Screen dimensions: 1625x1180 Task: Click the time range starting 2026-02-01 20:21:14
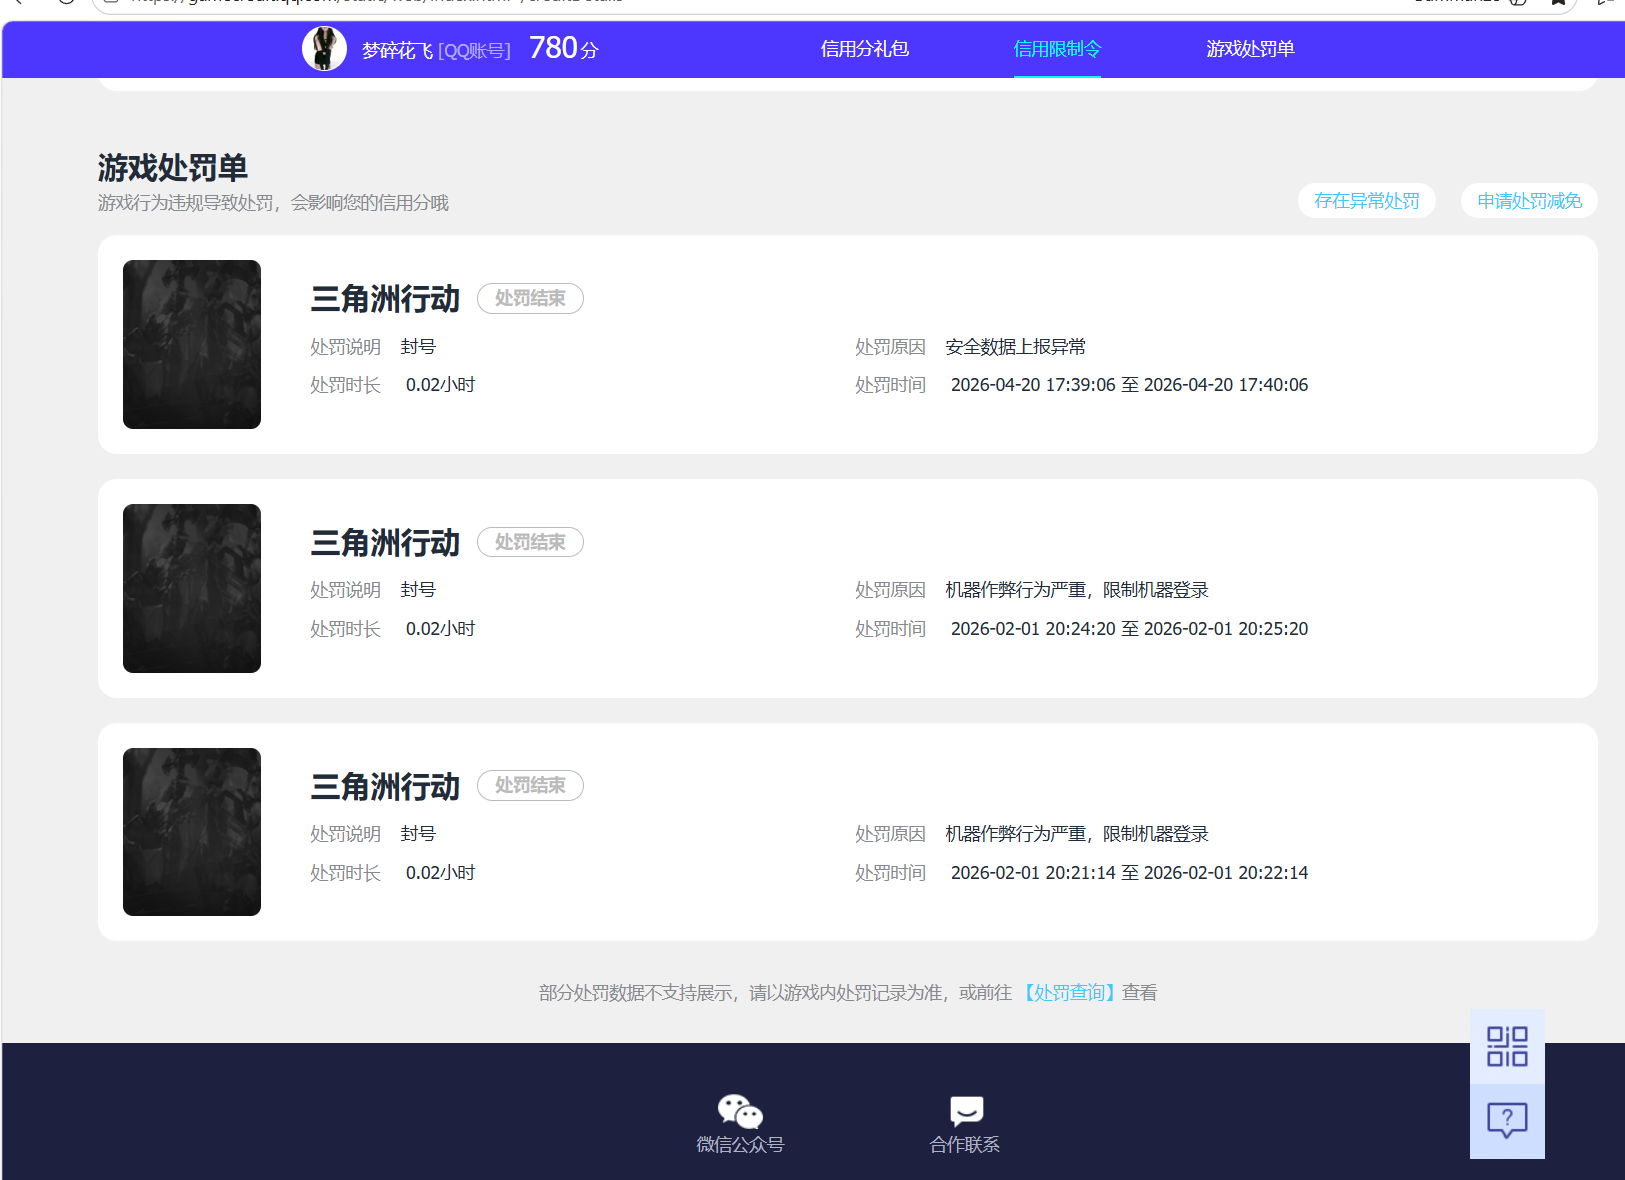tap(1129, 873)
